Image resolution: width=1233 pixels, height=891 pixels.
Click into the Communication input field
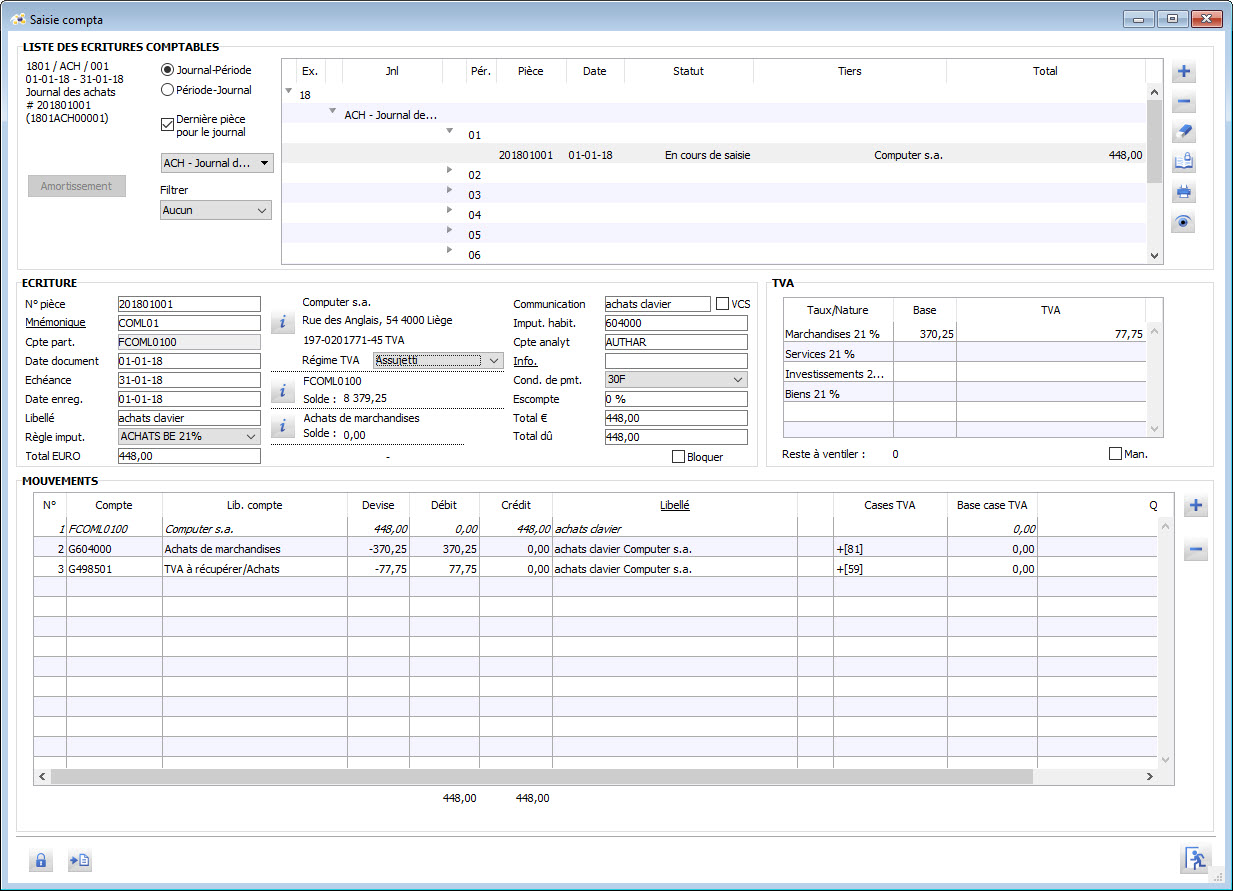[657, 304]
